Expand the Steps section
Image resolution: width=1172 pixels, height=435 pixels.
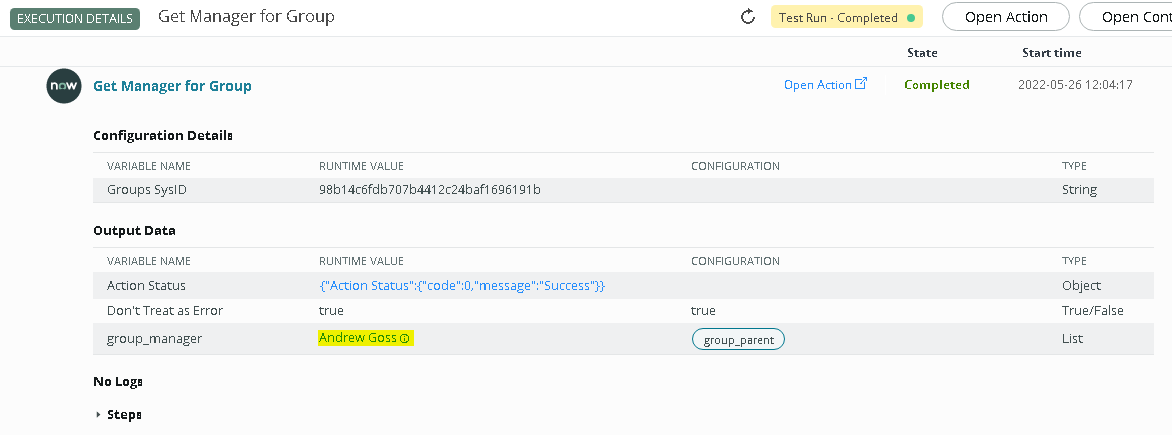(98, 415)
